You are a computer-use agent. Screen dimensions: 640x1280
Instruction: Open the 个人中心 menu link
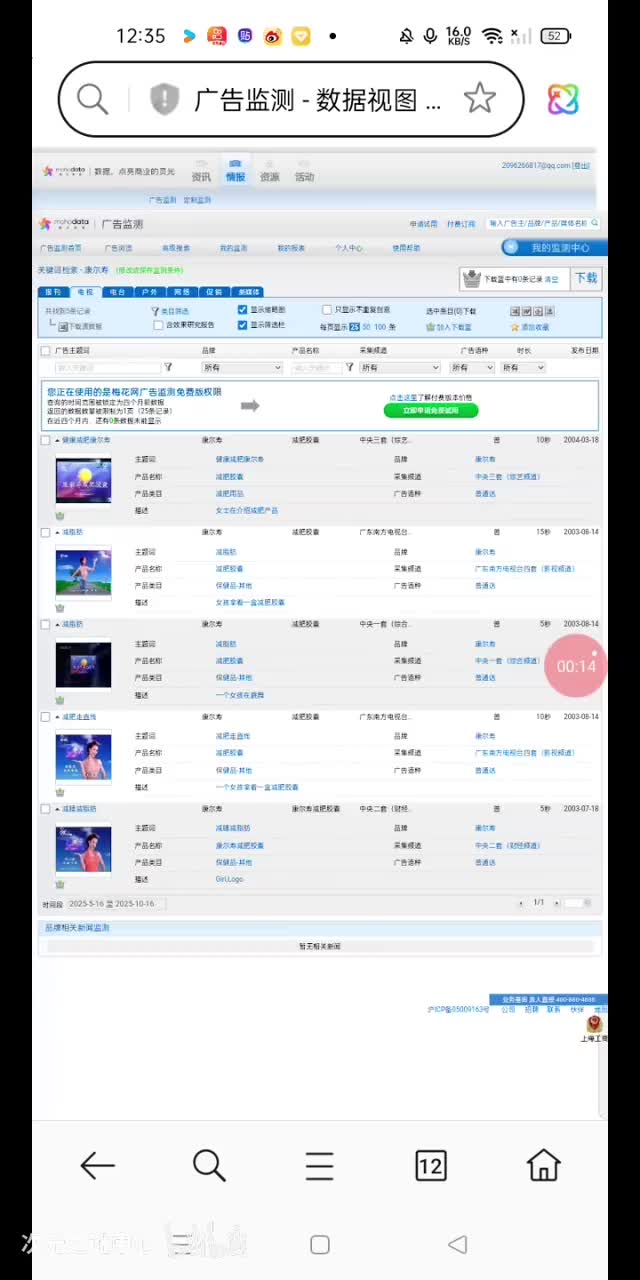click(348, 248)
